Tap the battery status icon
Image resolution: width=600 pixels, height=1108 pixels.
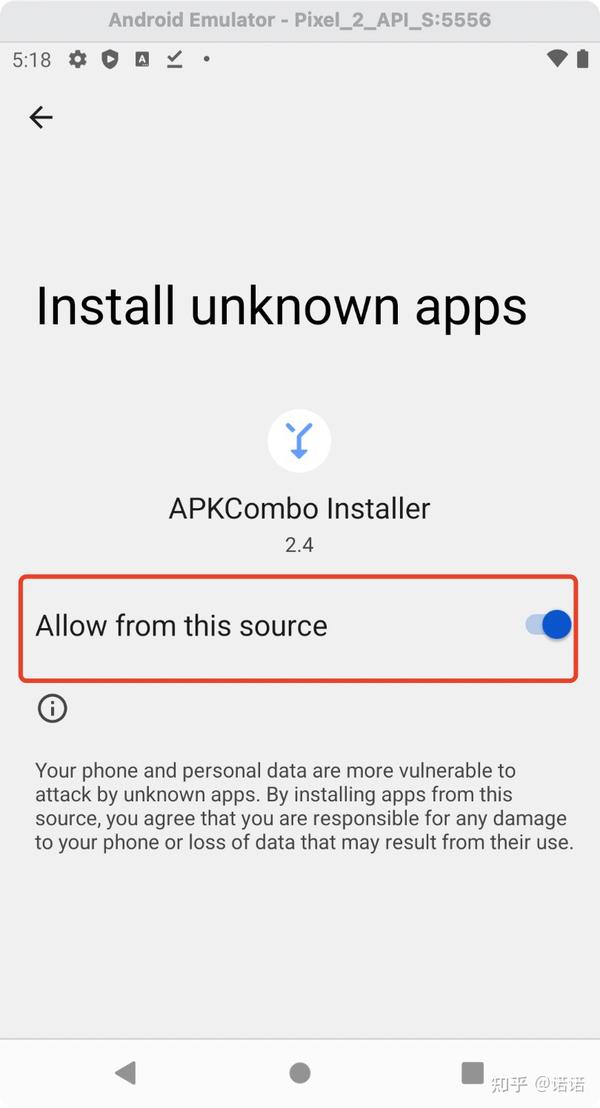582,59
